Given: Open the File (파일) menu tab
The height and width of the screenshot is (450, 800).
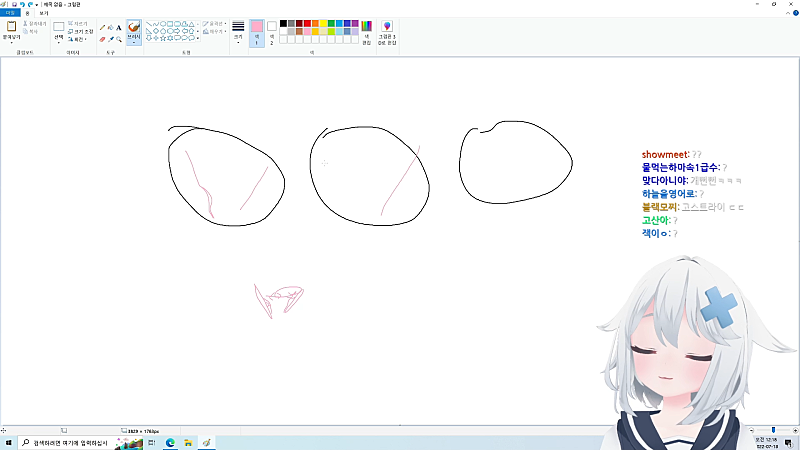Looking at the screenshot, I should click(x=11, y=13).
